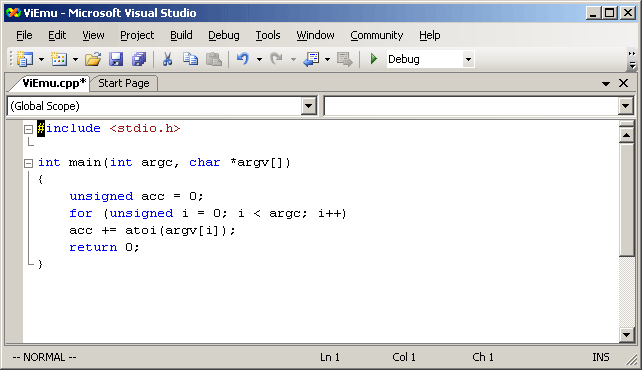
Task: Maximize the Visual Studio window
Action: tap(610, 13)
